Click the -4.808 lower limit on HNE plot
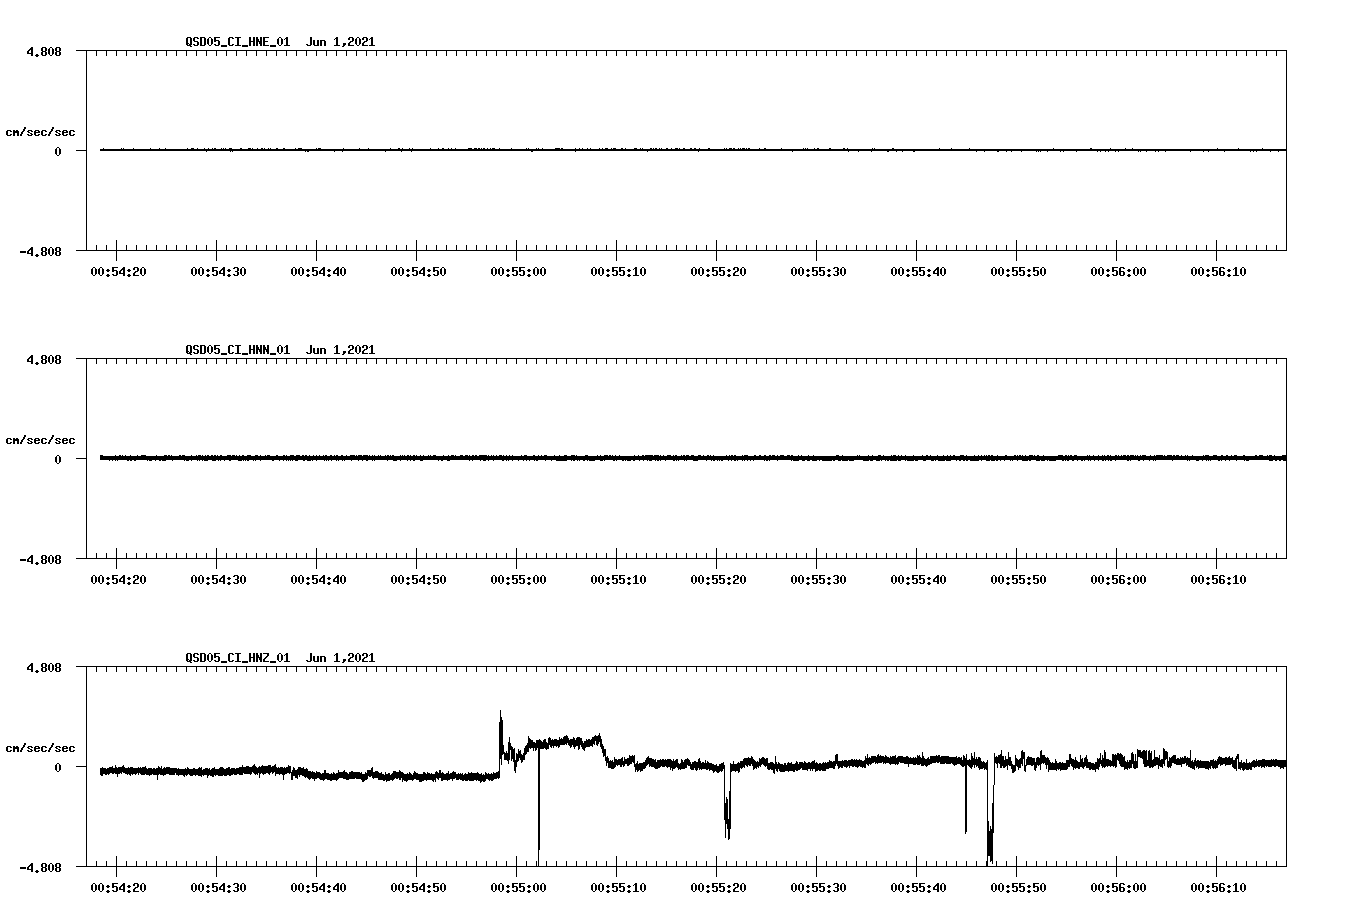 [41, 251]
